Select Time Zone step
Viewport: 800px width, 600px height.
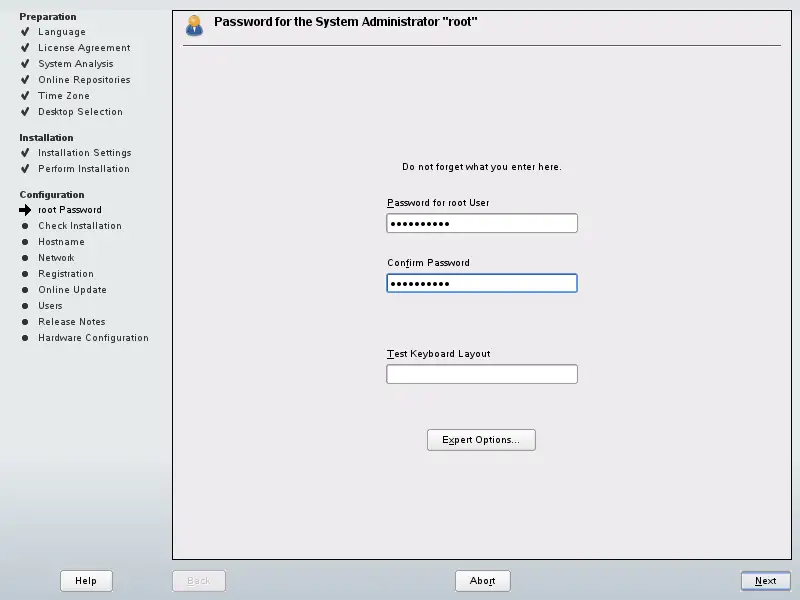(64, 95)
